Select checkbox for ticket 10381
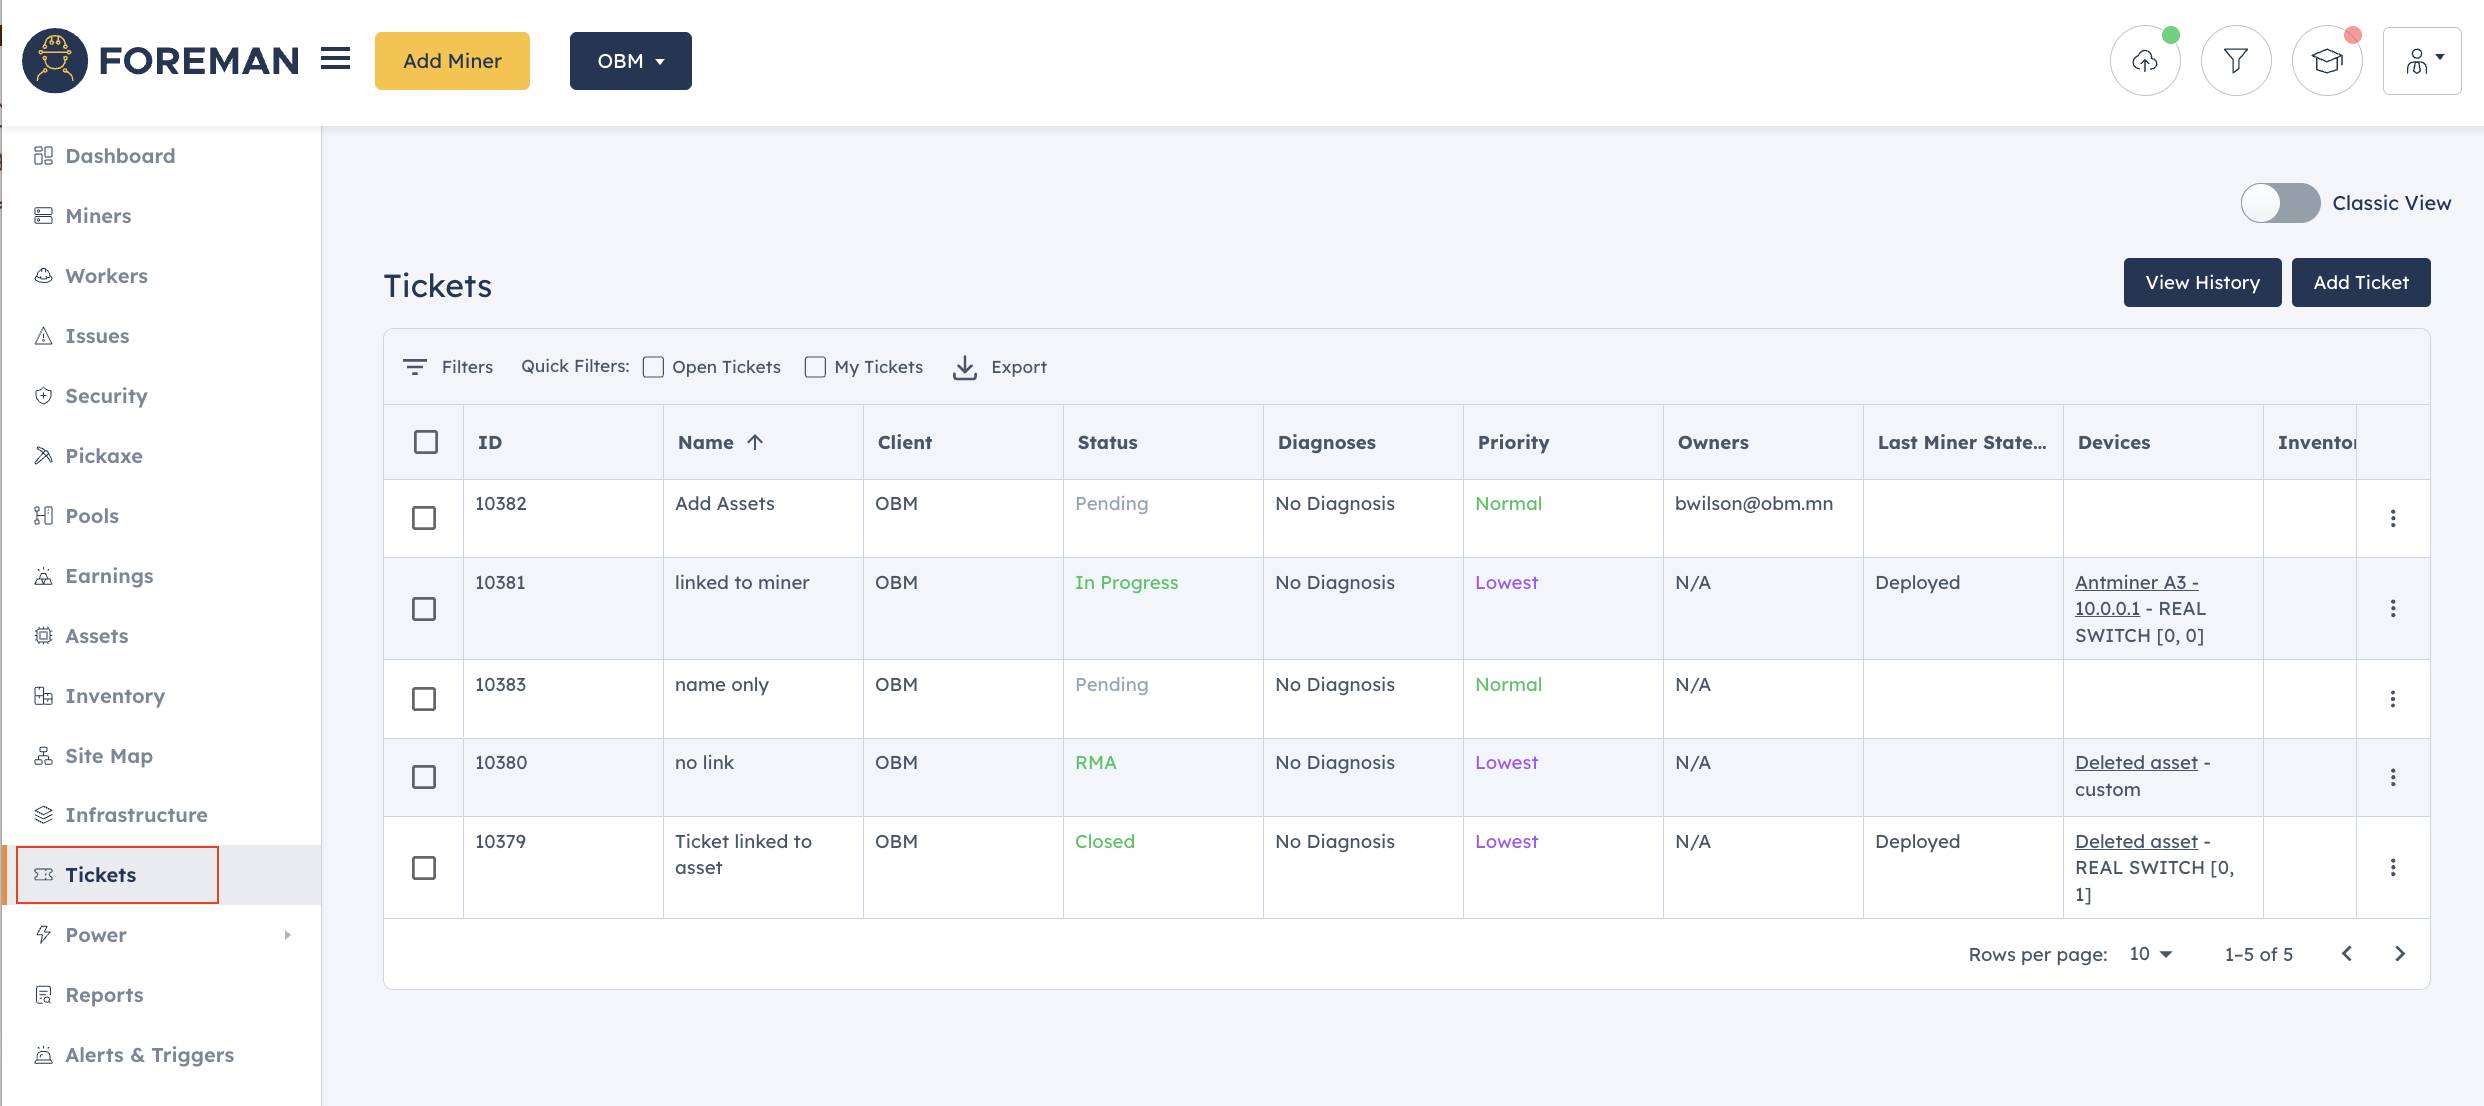The width and height of the screenshot is (2484, 1106). tap(424, 609)
